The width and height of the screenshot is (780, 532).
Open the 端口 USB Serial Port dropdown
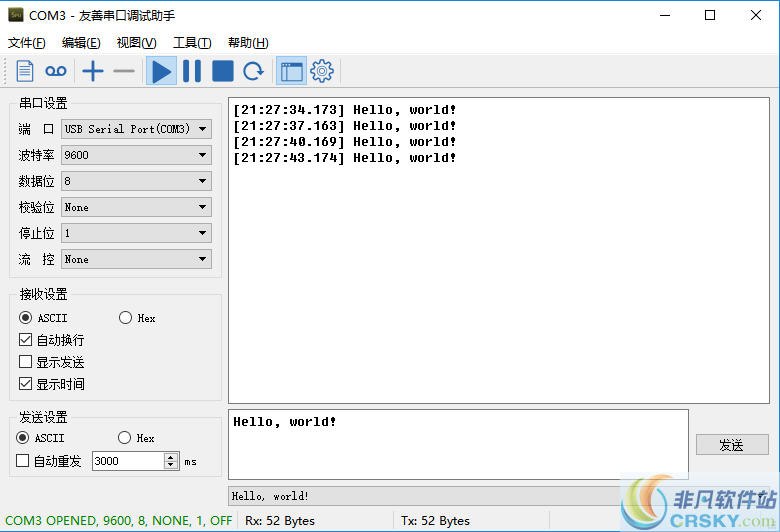click(136, 129)
